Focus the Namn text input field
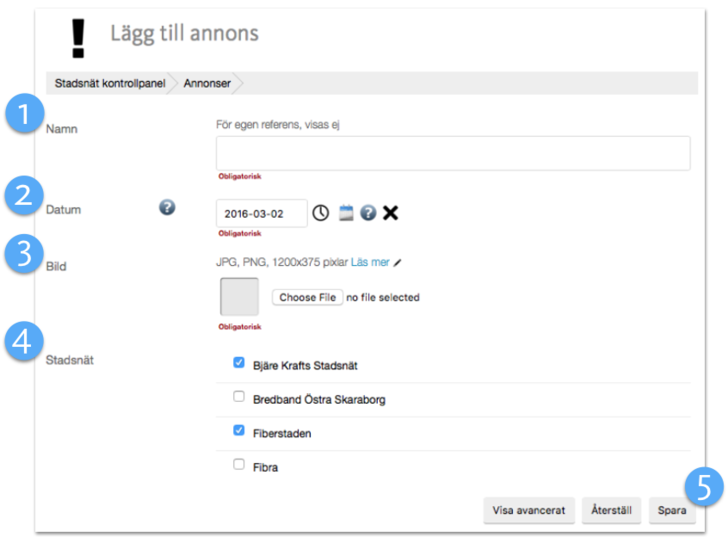The width and height of the screenshot is (728, 543). [453, 153]
